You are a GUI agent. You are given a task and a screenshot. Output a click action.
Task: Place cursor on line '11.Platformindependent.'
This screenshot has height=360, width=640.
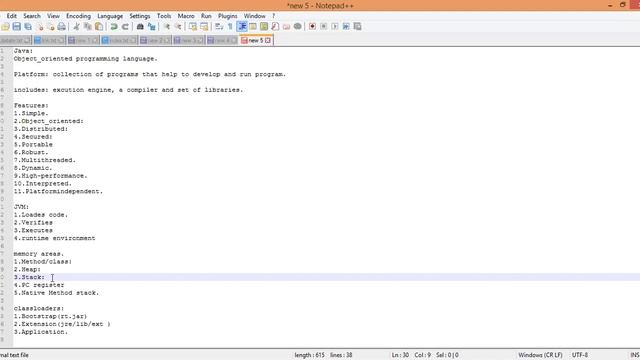(x=58, y=191)
